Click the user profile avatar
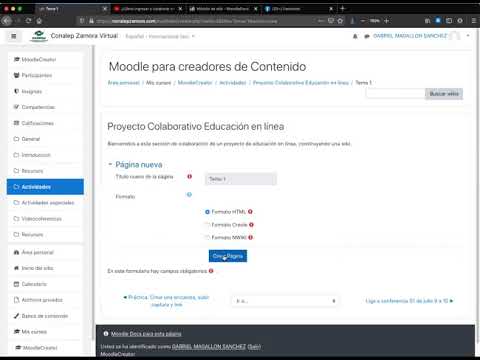The width and height of the screenshot is (480, 360). pyautogui.click(x=455, y=36)
